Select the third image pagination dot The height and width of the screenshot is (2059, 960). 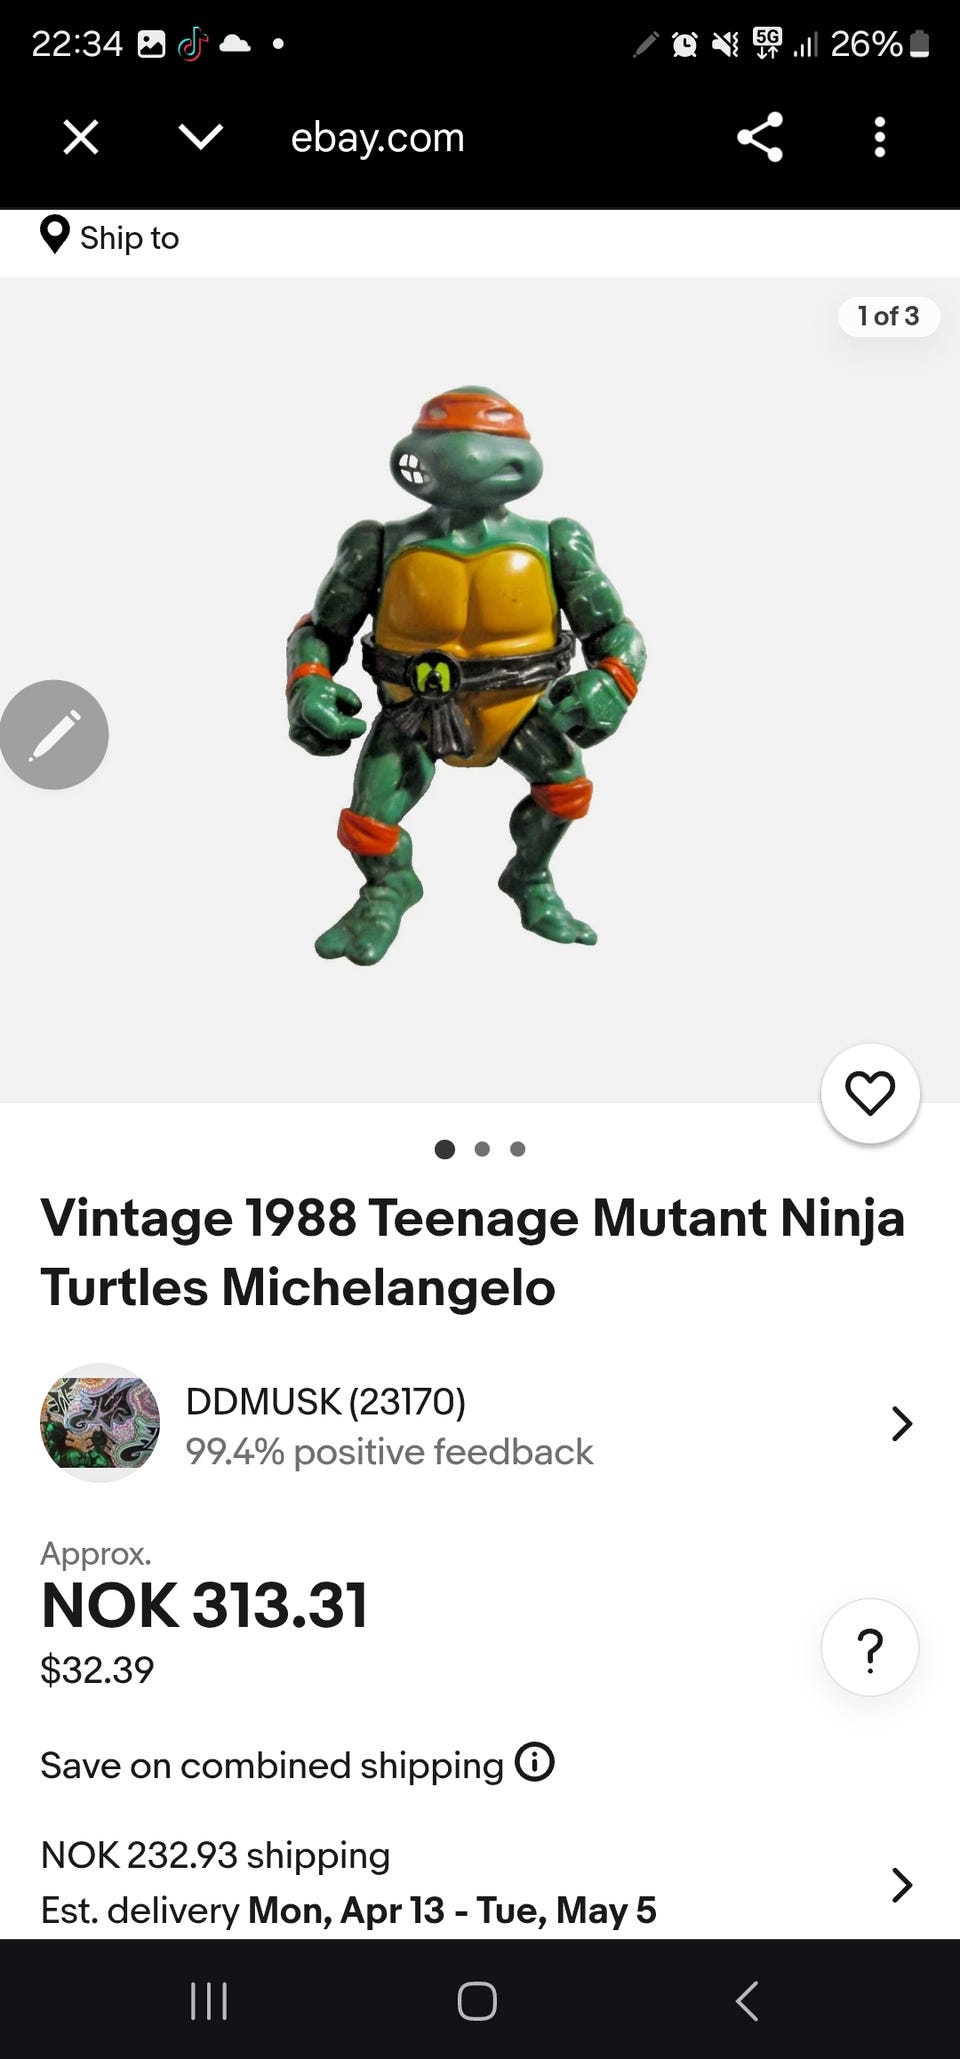tap(517, 1149)
